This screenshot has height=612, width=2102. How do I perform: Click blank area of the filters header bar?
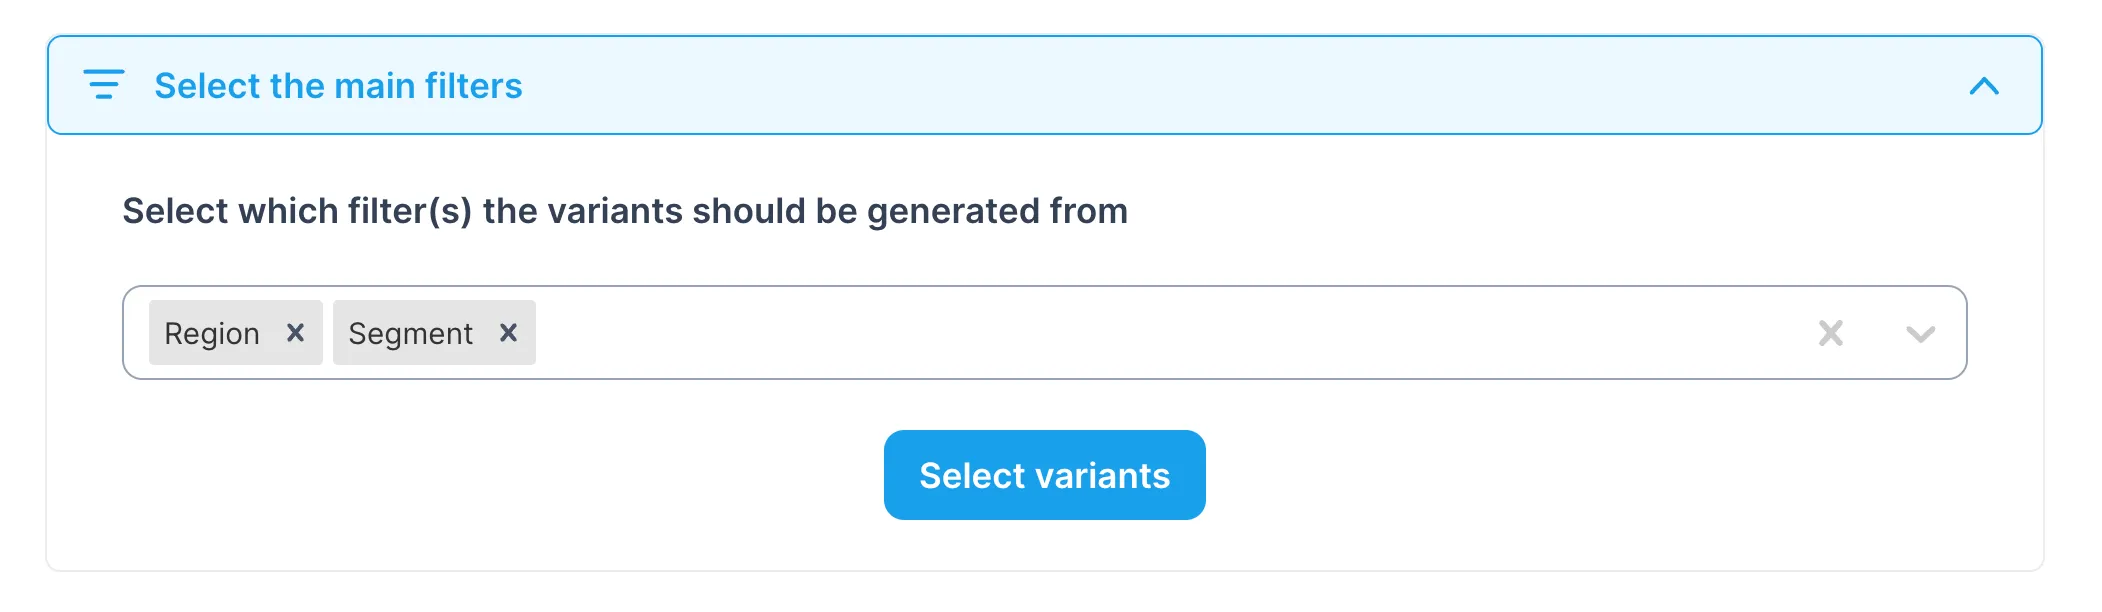pyautogui.click(x=1200, y=86)
